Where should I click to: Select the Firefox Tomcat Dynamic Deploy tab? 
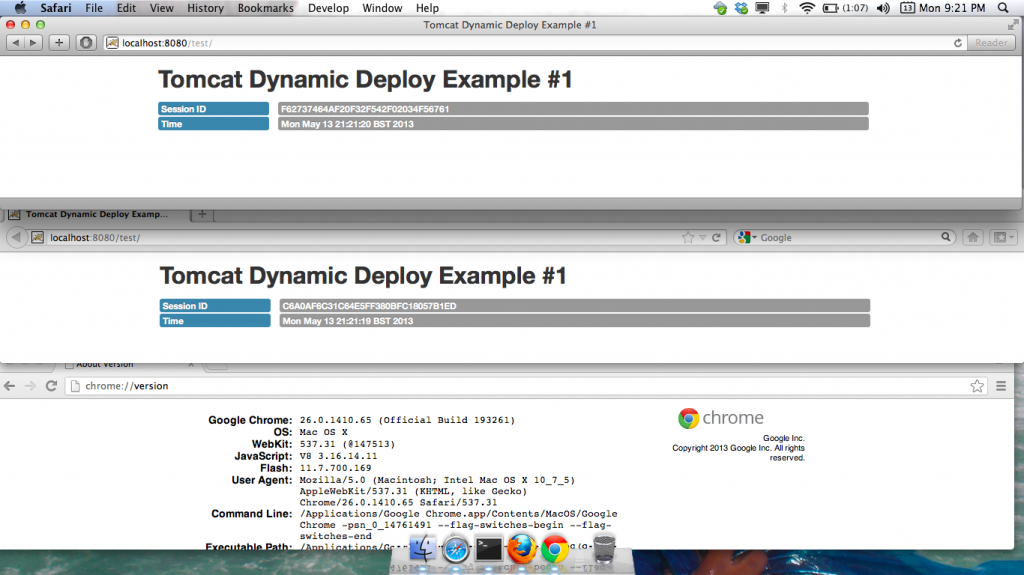click(95, 214)
